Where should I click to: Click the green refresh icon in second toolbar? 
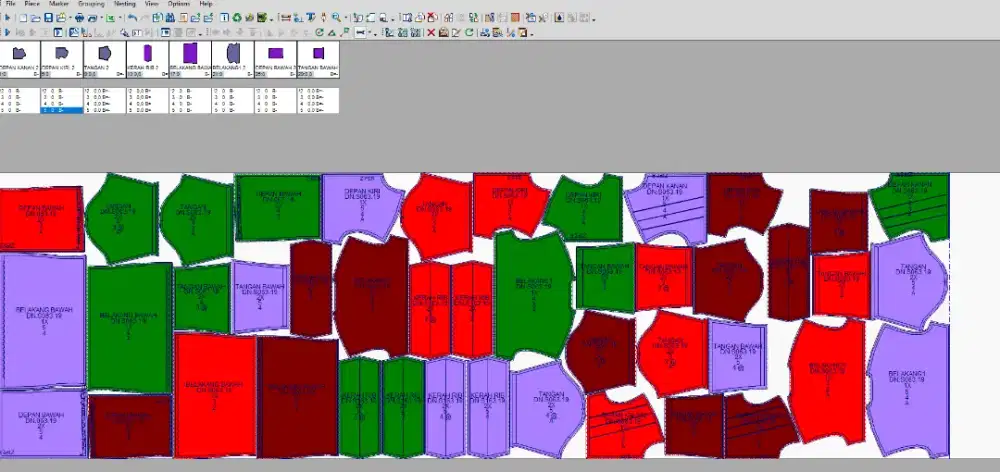pos(470,32)
